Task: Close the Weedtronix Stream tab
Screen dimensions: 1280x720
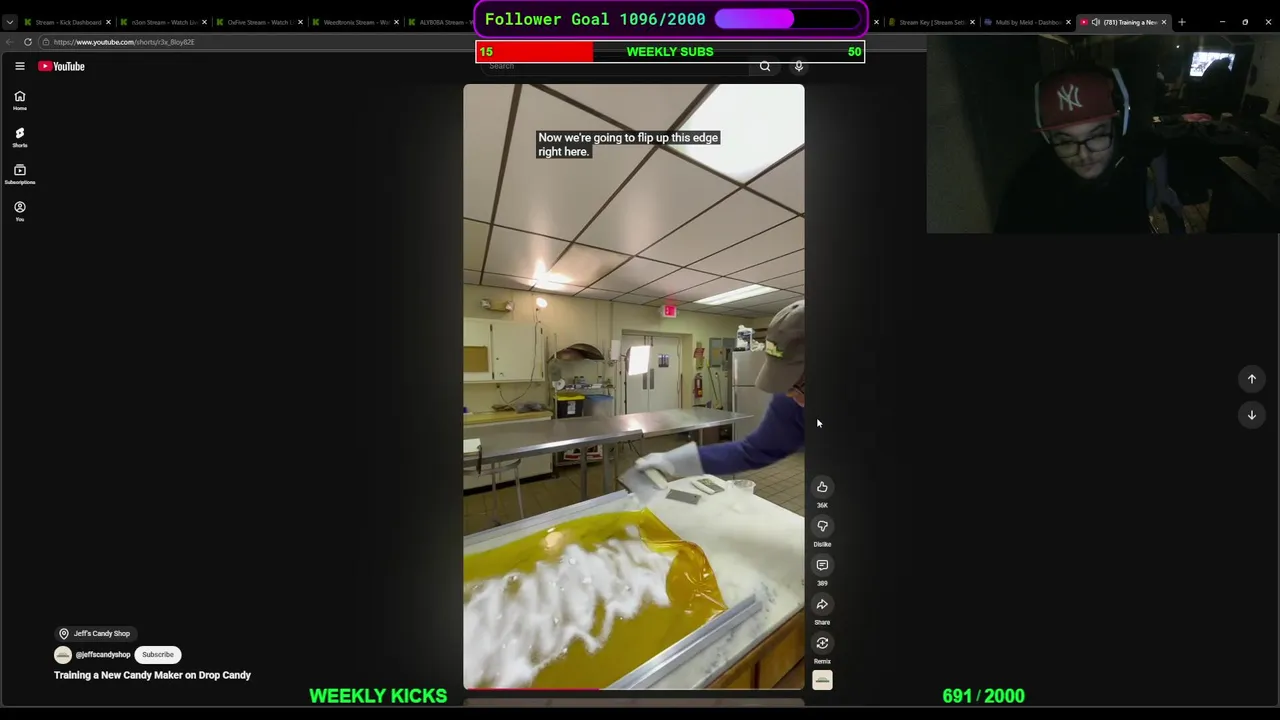Action: pos(396,22)
